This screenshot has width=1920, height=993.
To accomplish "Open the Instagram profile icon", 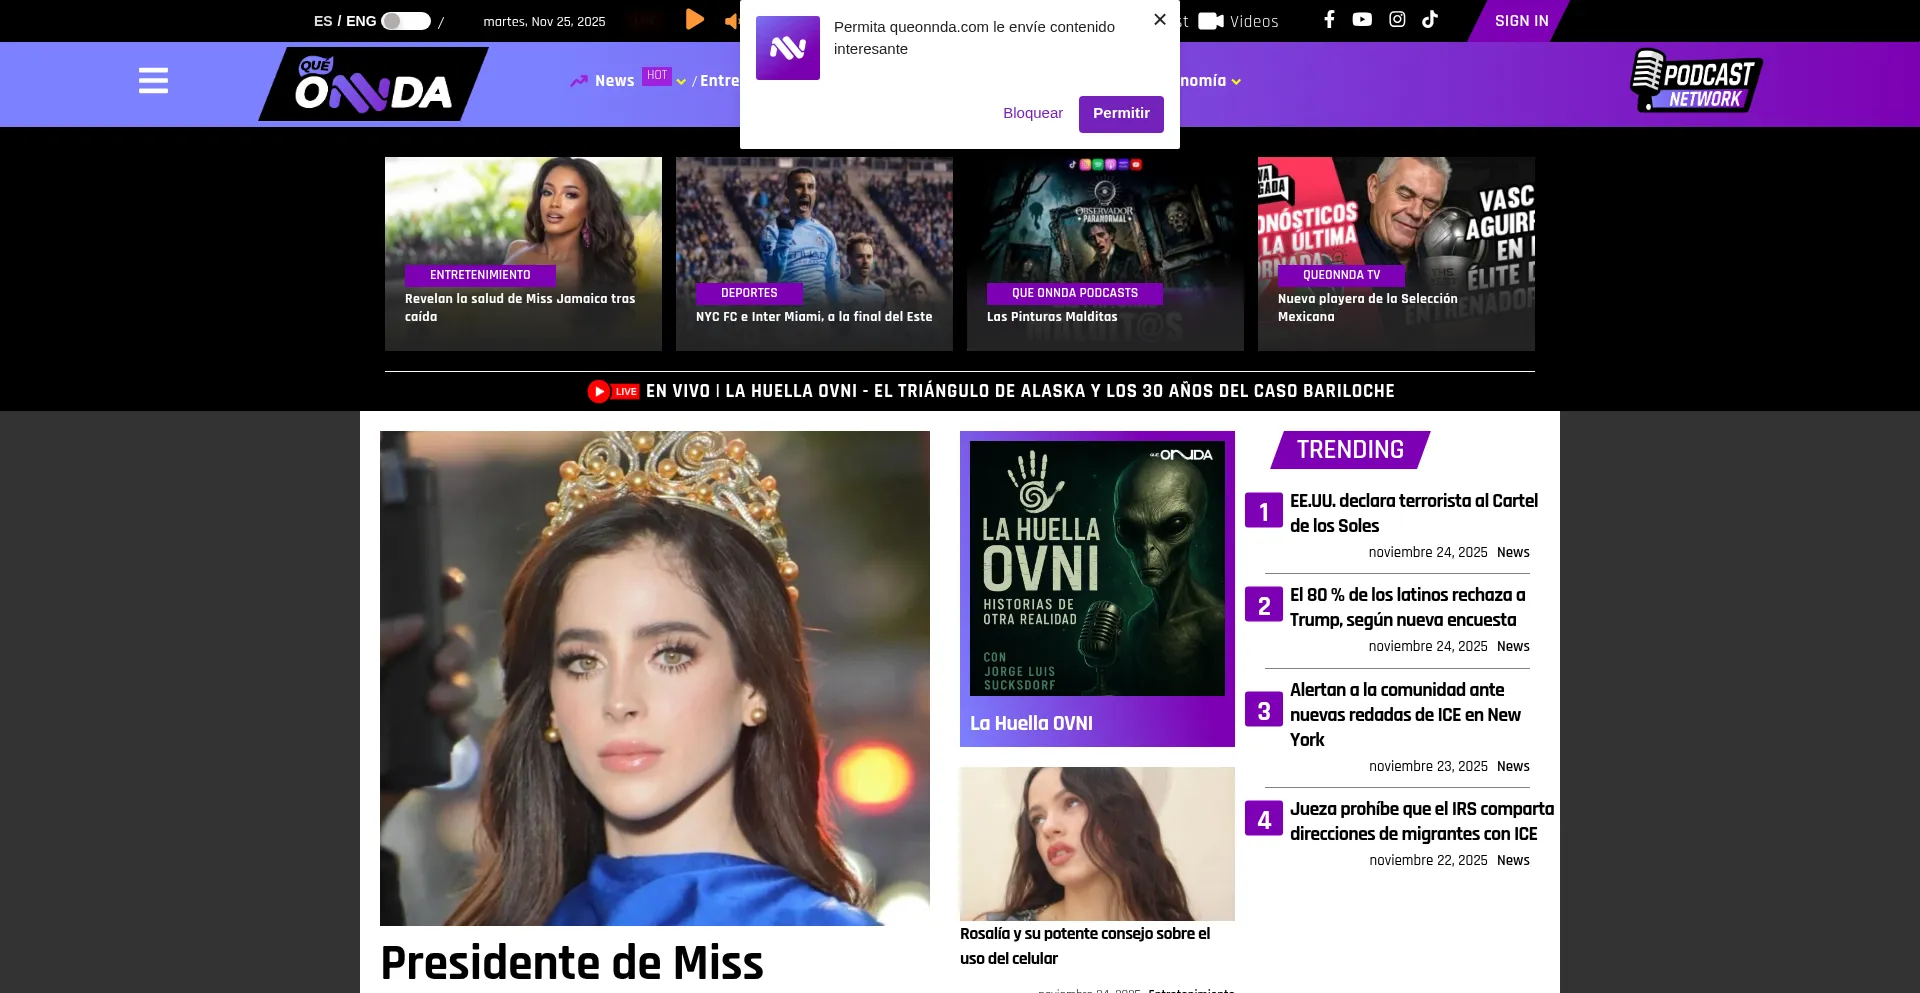I will point(1397,20).
